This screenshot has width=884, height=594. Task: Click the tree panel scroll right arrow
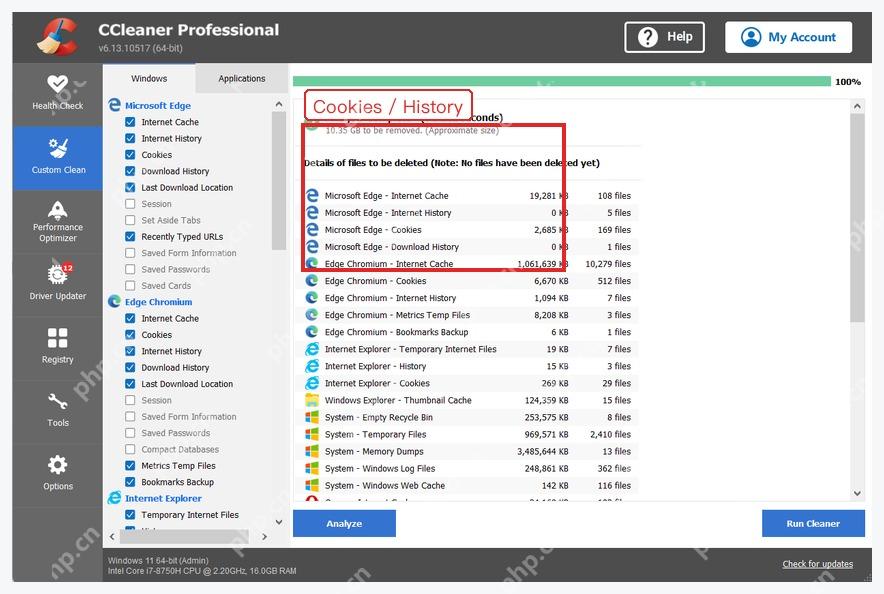point(264,537)
